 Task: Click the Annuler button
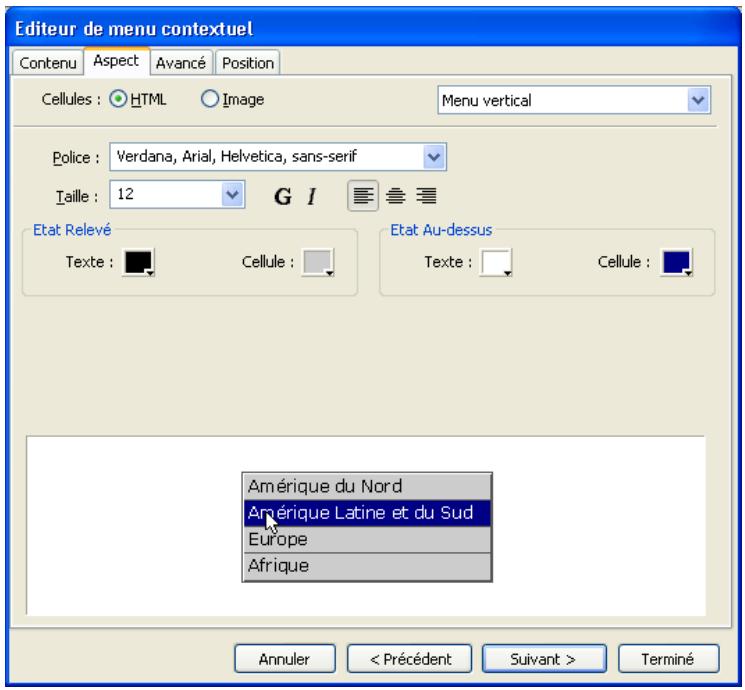click(285, 659)
